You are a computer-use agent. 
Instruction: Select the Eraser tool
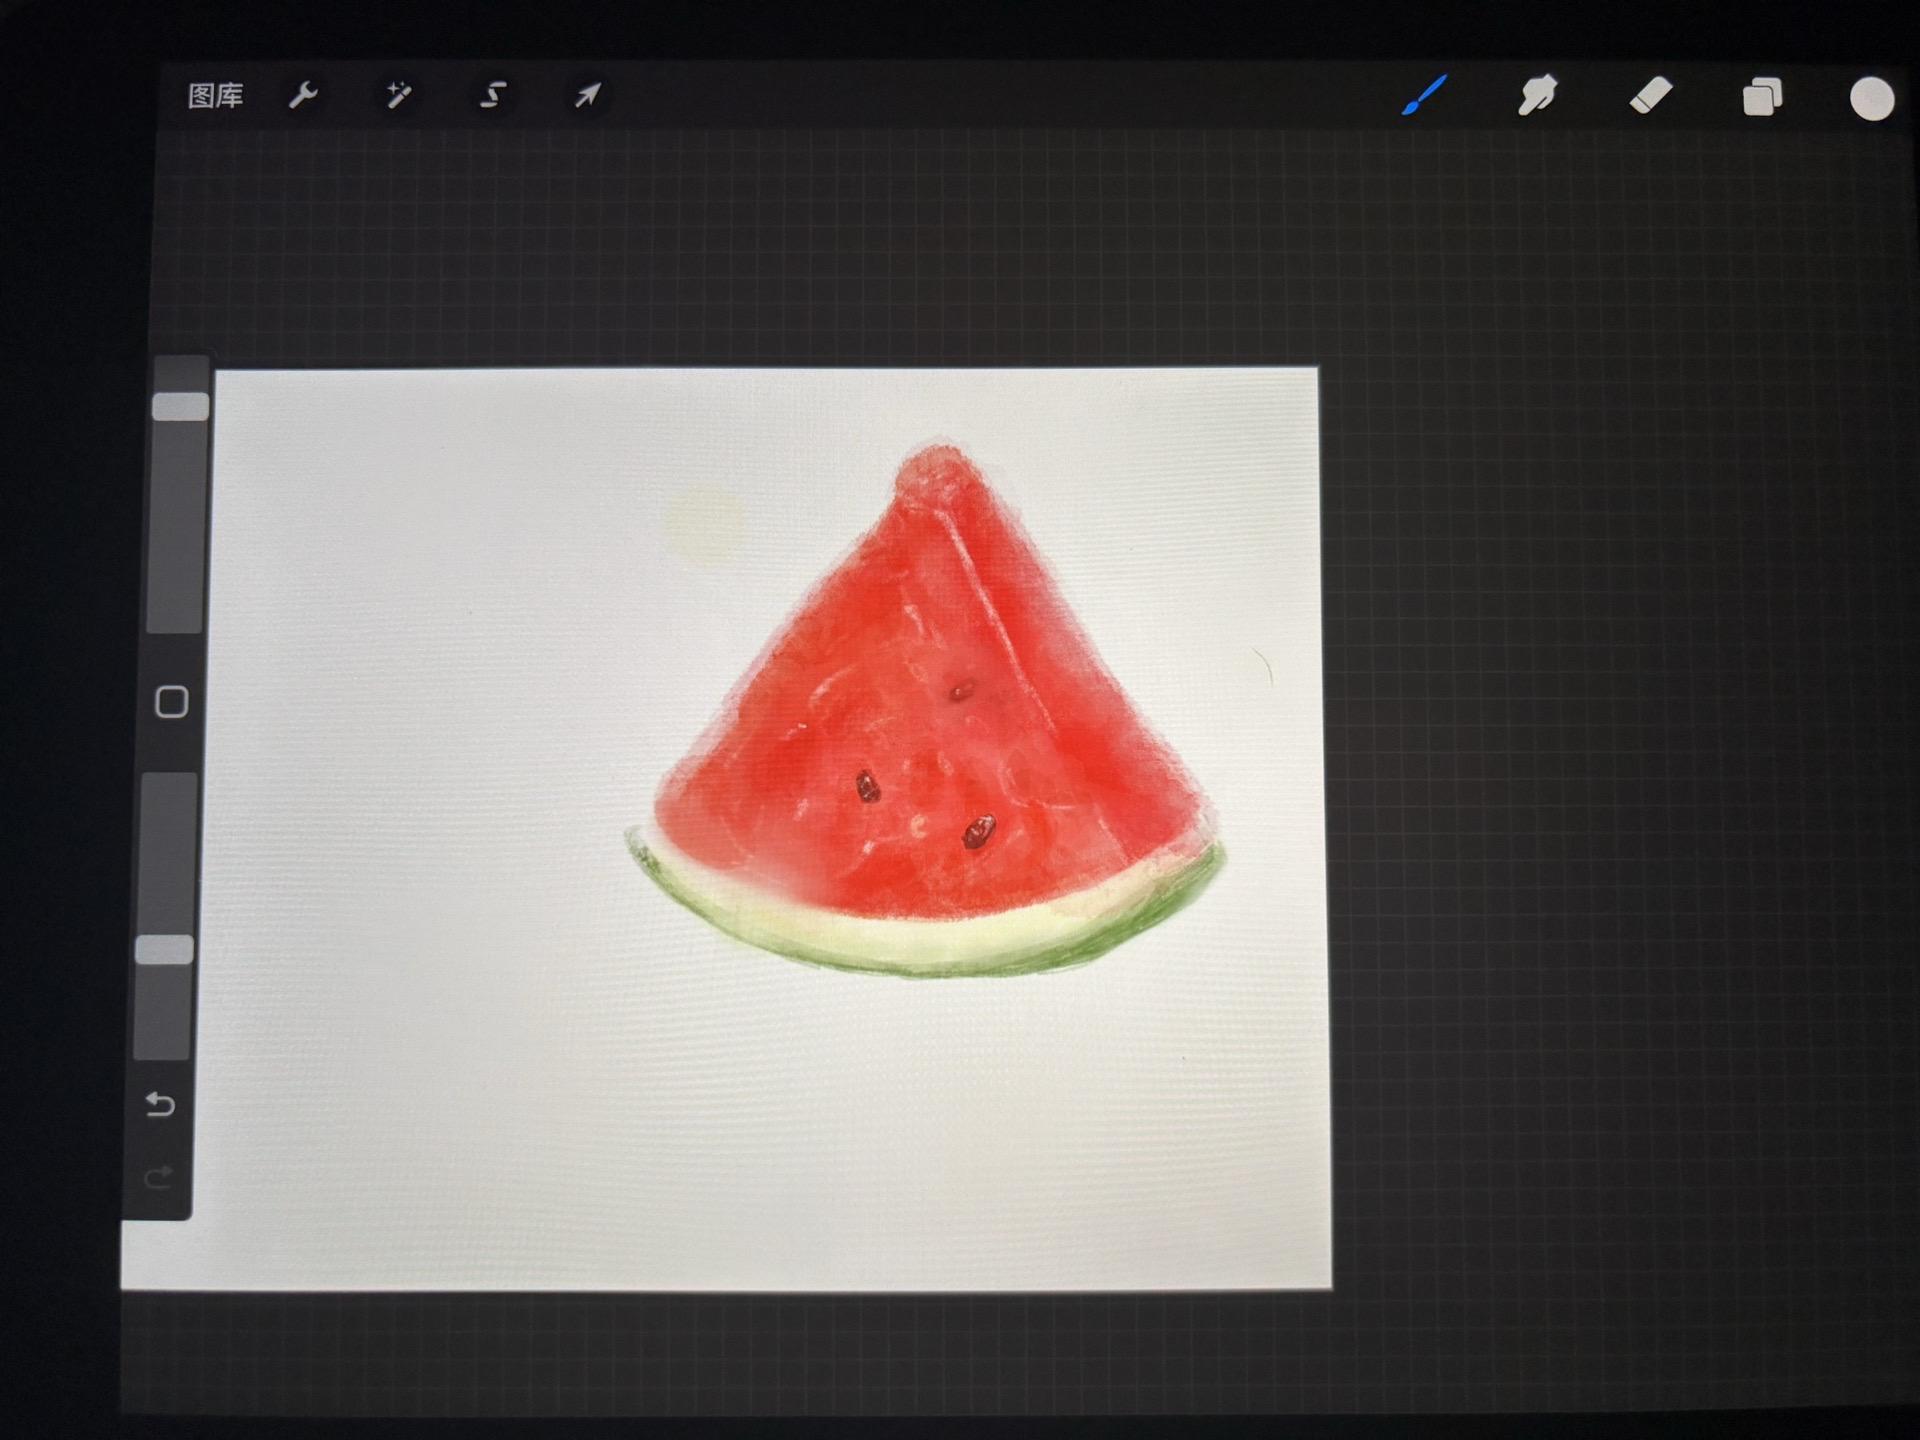[x=1650, y=96]
